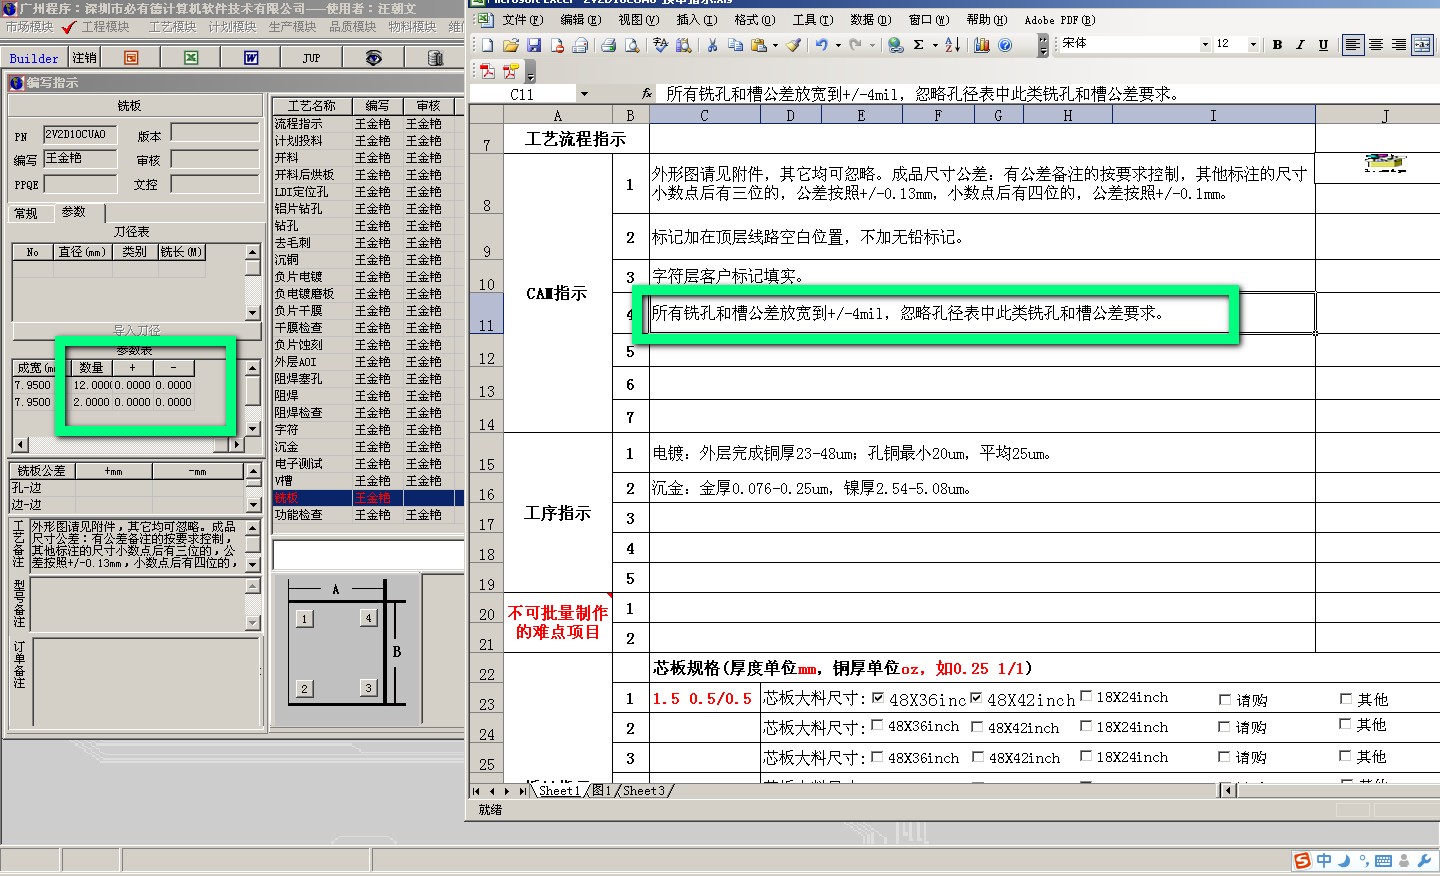This screenshot has height=876, width=1440.
Task: Click the wrench settings icon in tray
Action: click(1425, 860)
